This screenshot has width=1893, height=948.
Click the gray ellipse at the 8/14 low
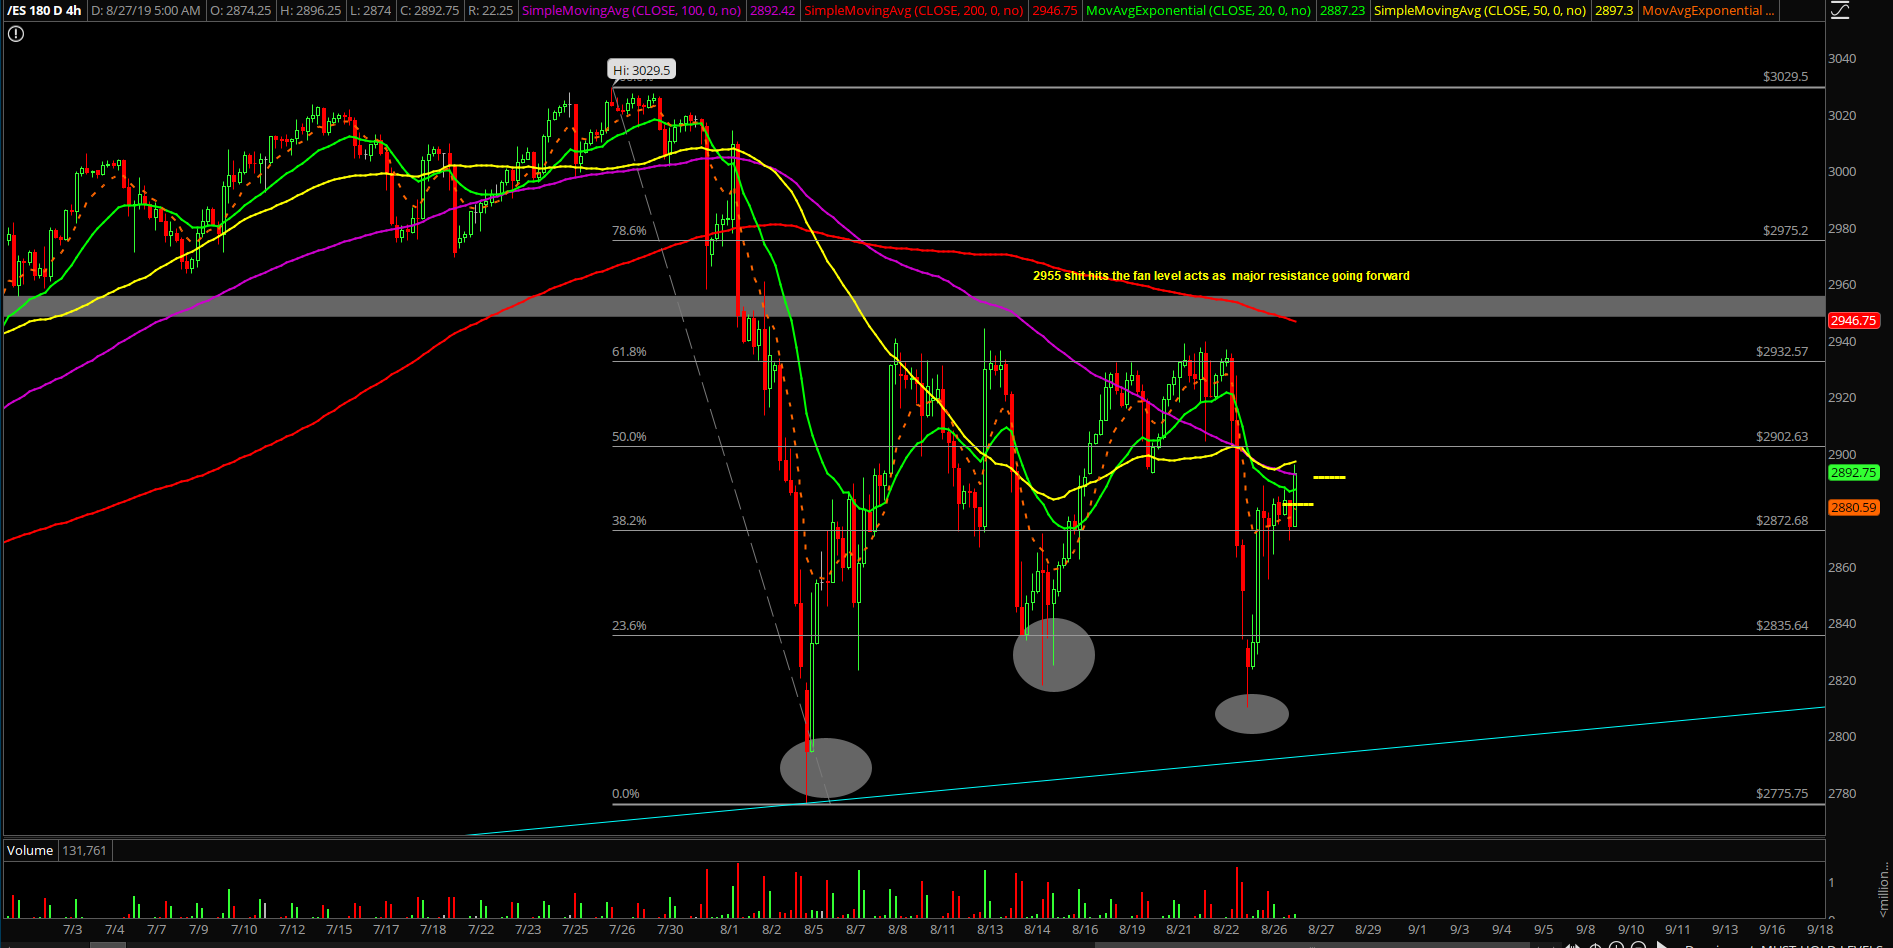[x=1054, y=655]
